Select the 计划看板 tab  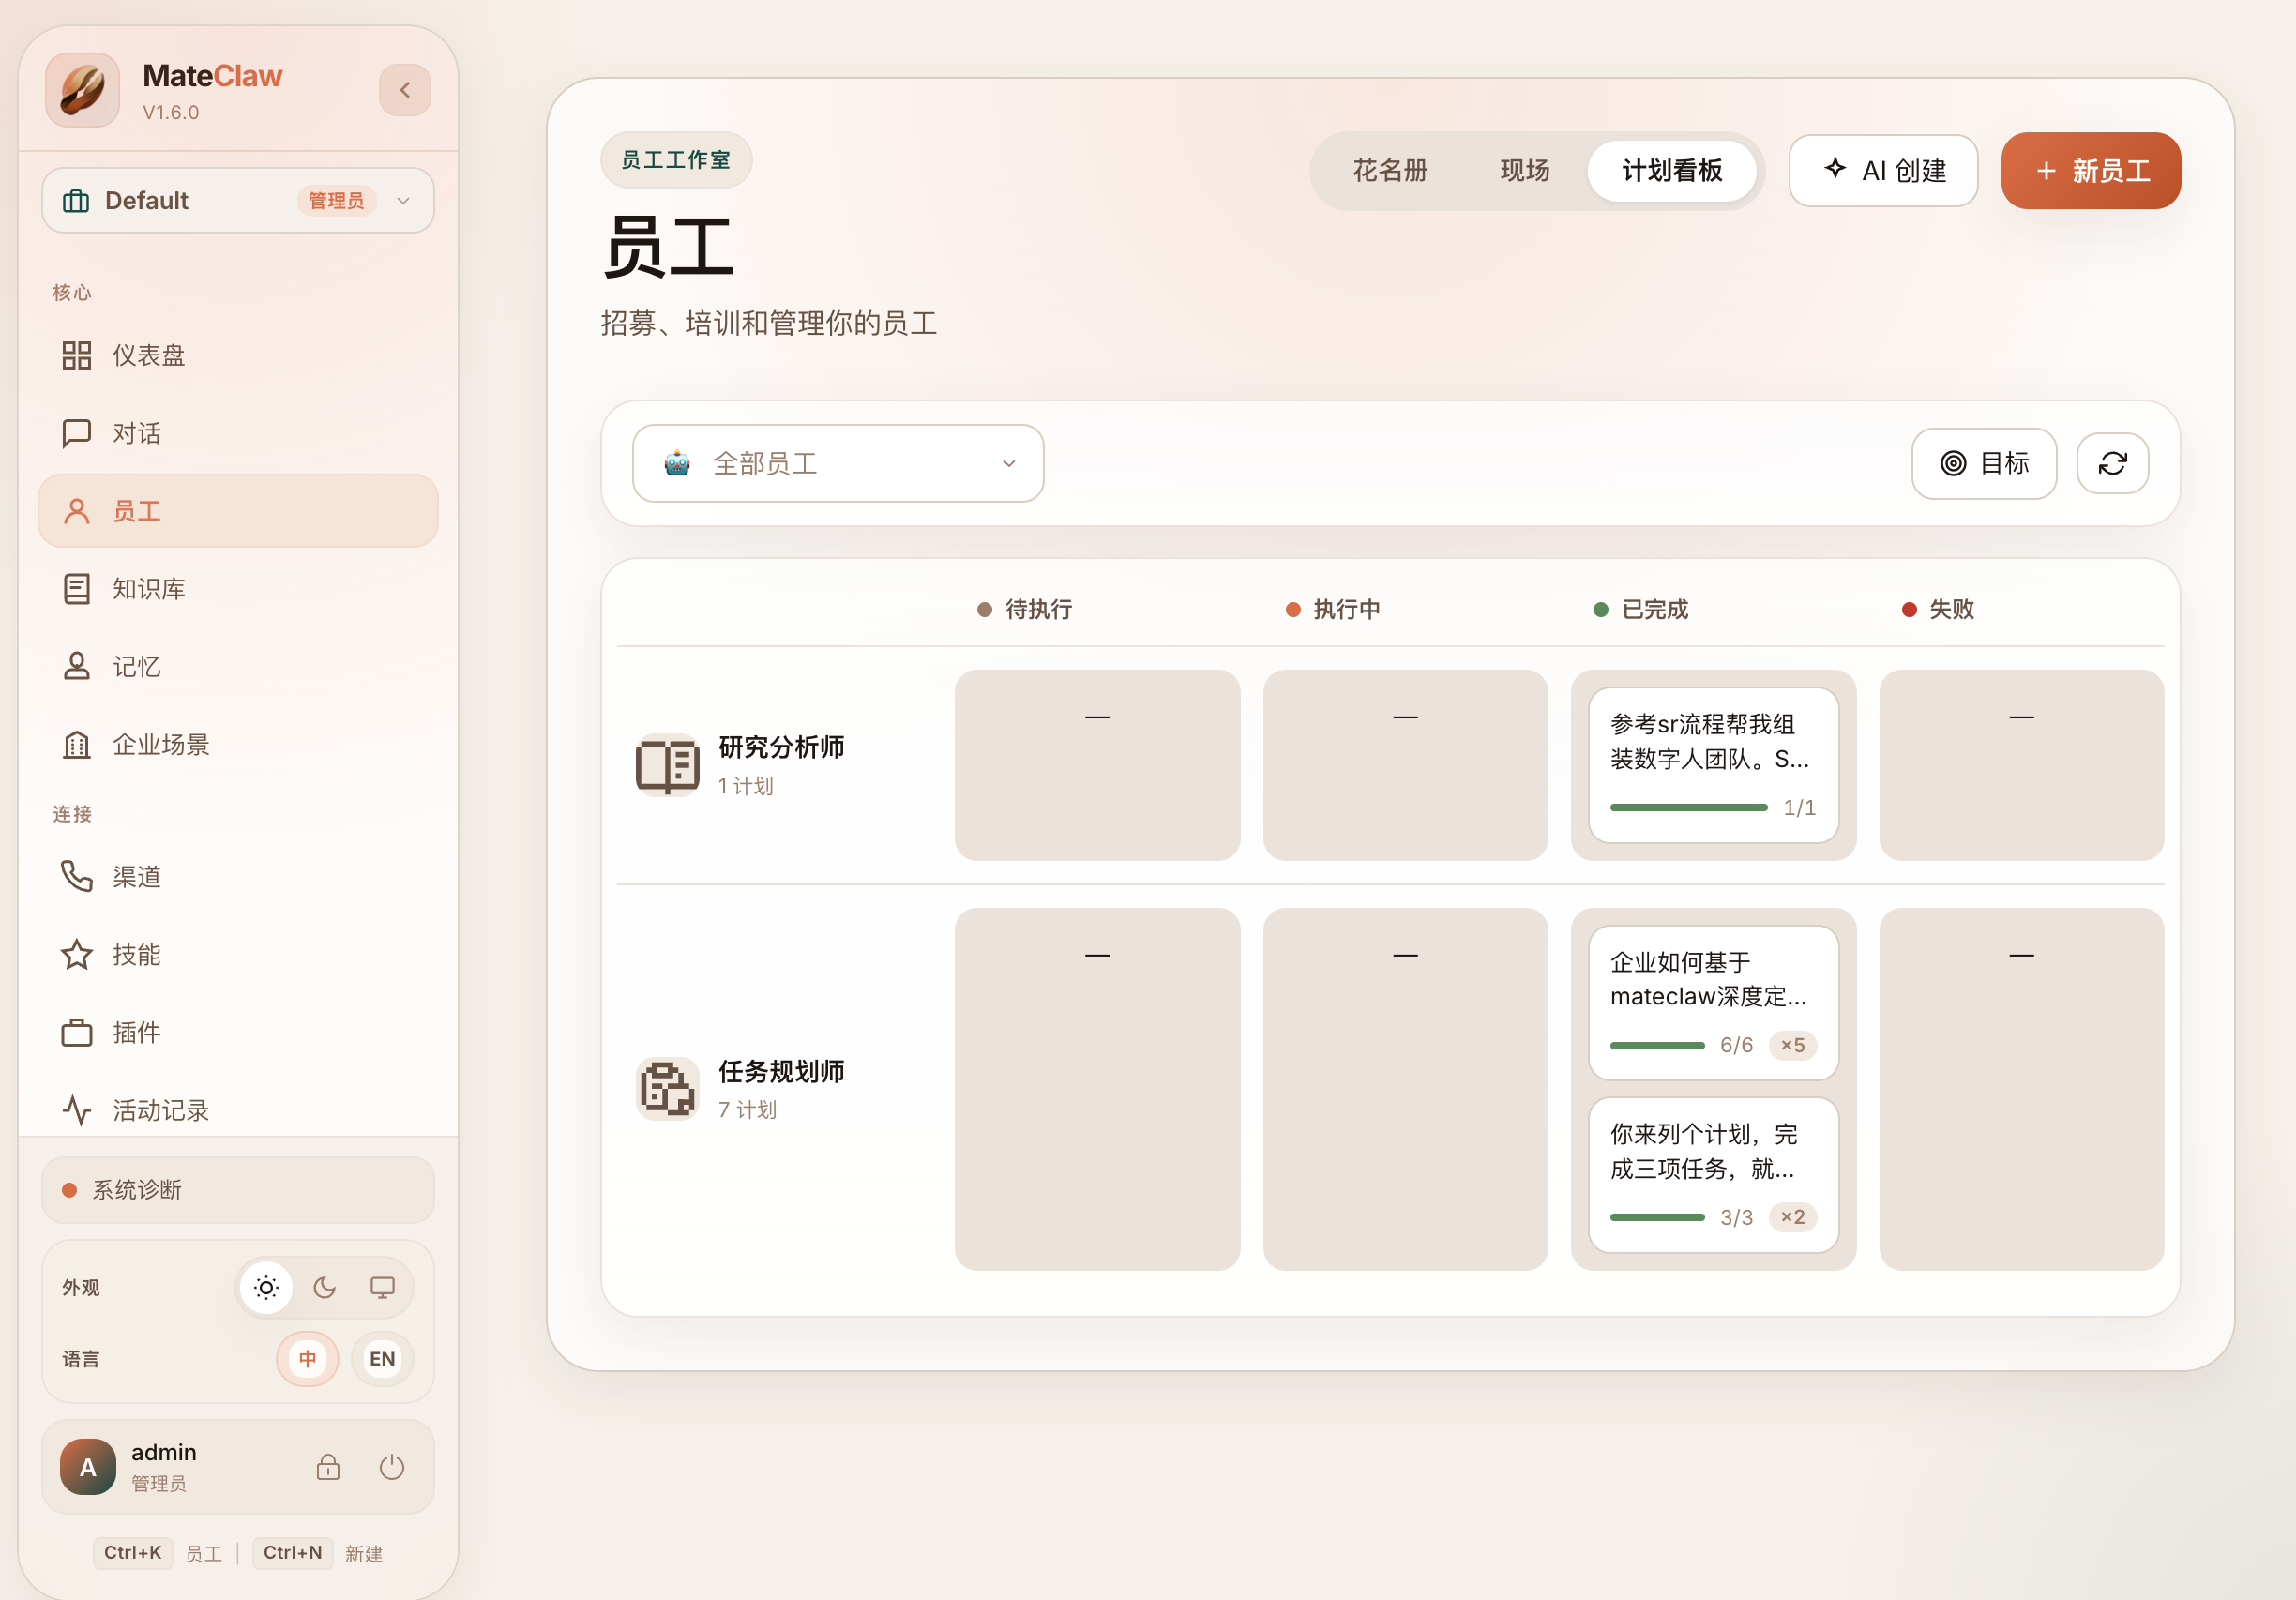coord(1672,171)
